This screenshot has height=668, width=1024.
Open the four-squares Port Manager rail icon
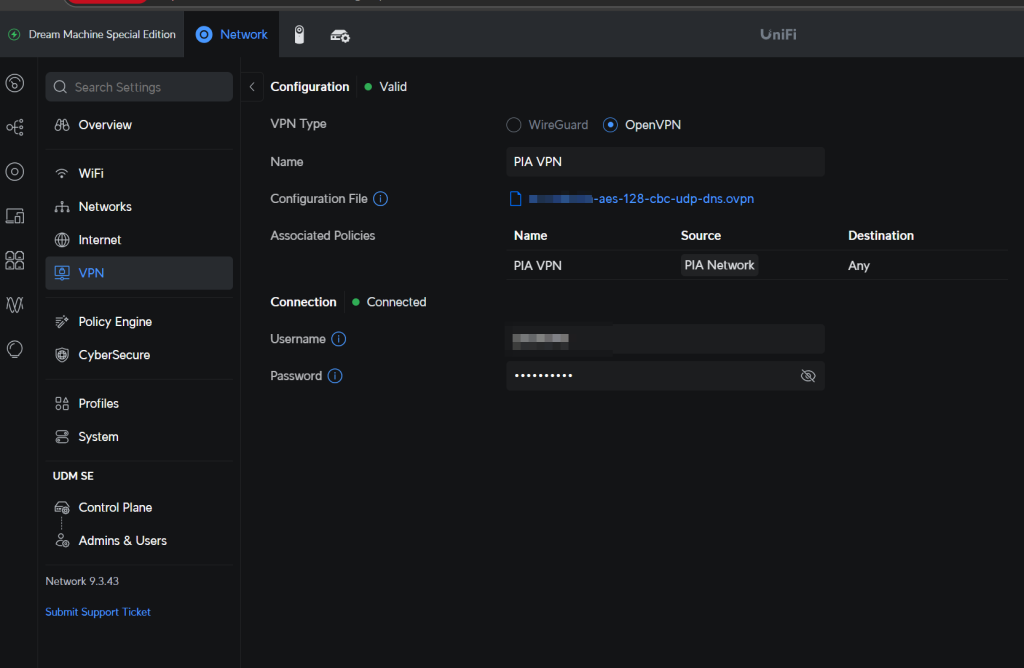click(x=15, y=261)
